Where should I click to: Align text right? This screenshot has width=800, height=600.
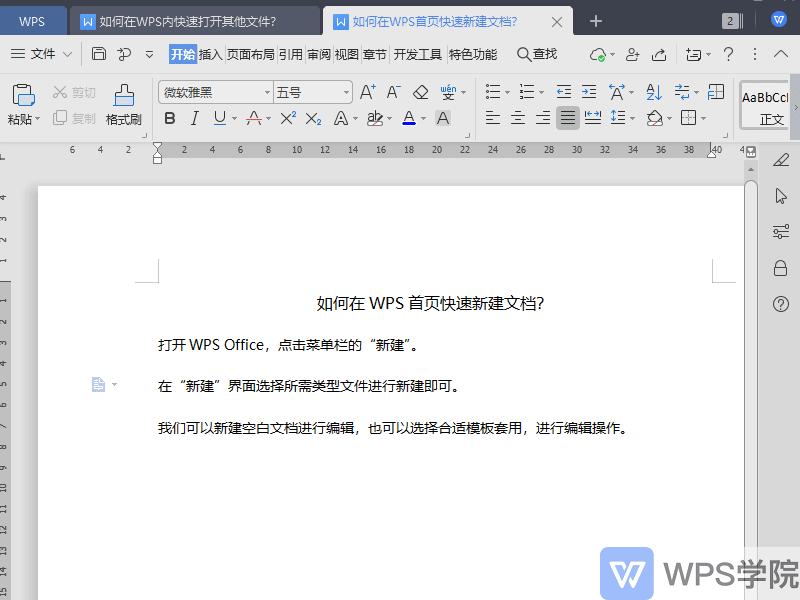542,118
